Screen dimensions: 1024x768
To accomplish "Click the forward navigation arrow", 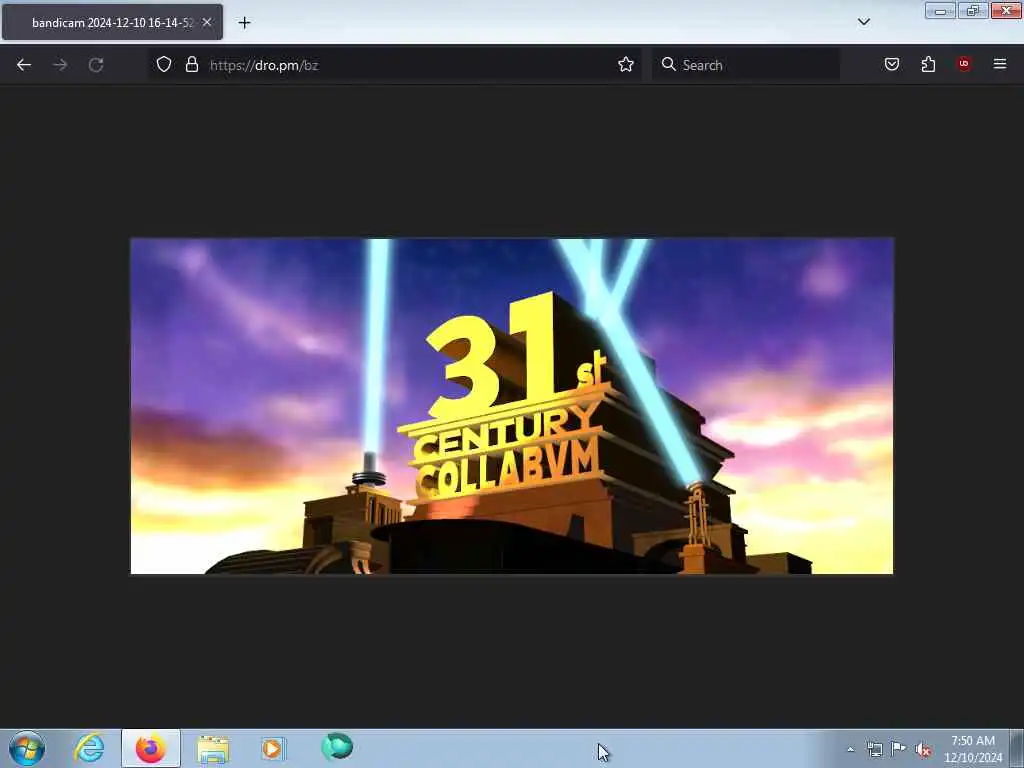I will point(60,65).
